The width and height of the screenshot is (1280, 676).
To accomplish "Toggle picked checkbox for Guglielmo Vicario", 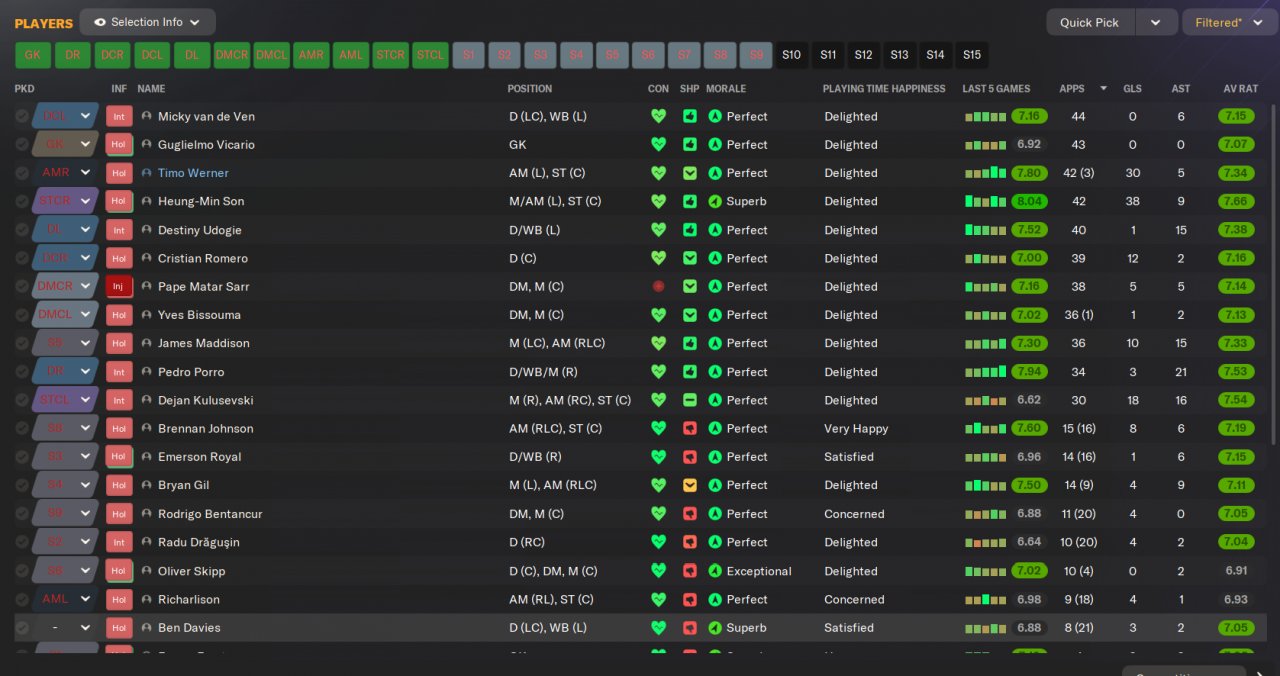I will coord(22,144).
